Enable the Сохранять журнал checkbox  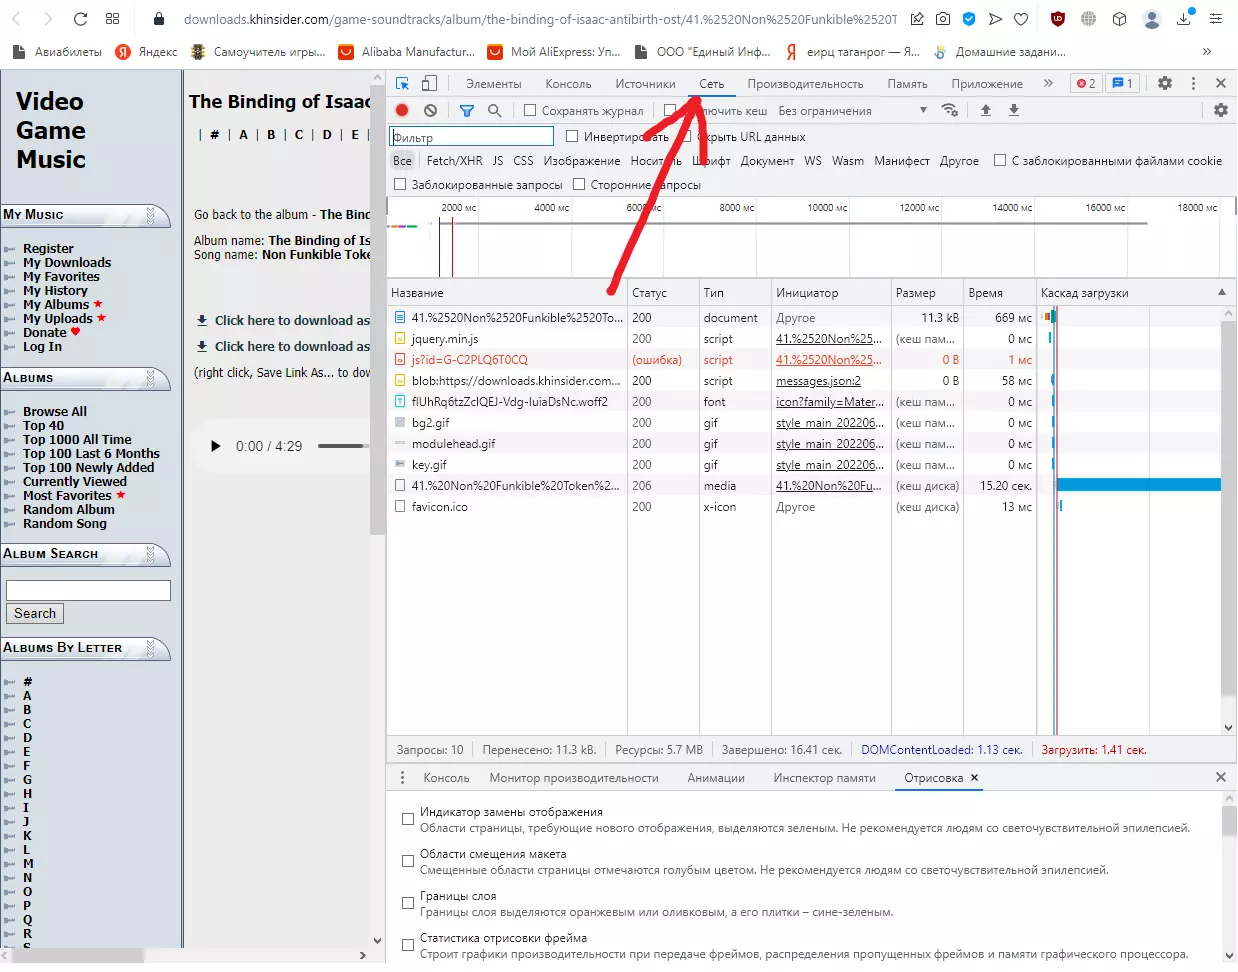(x=530, y=111)
